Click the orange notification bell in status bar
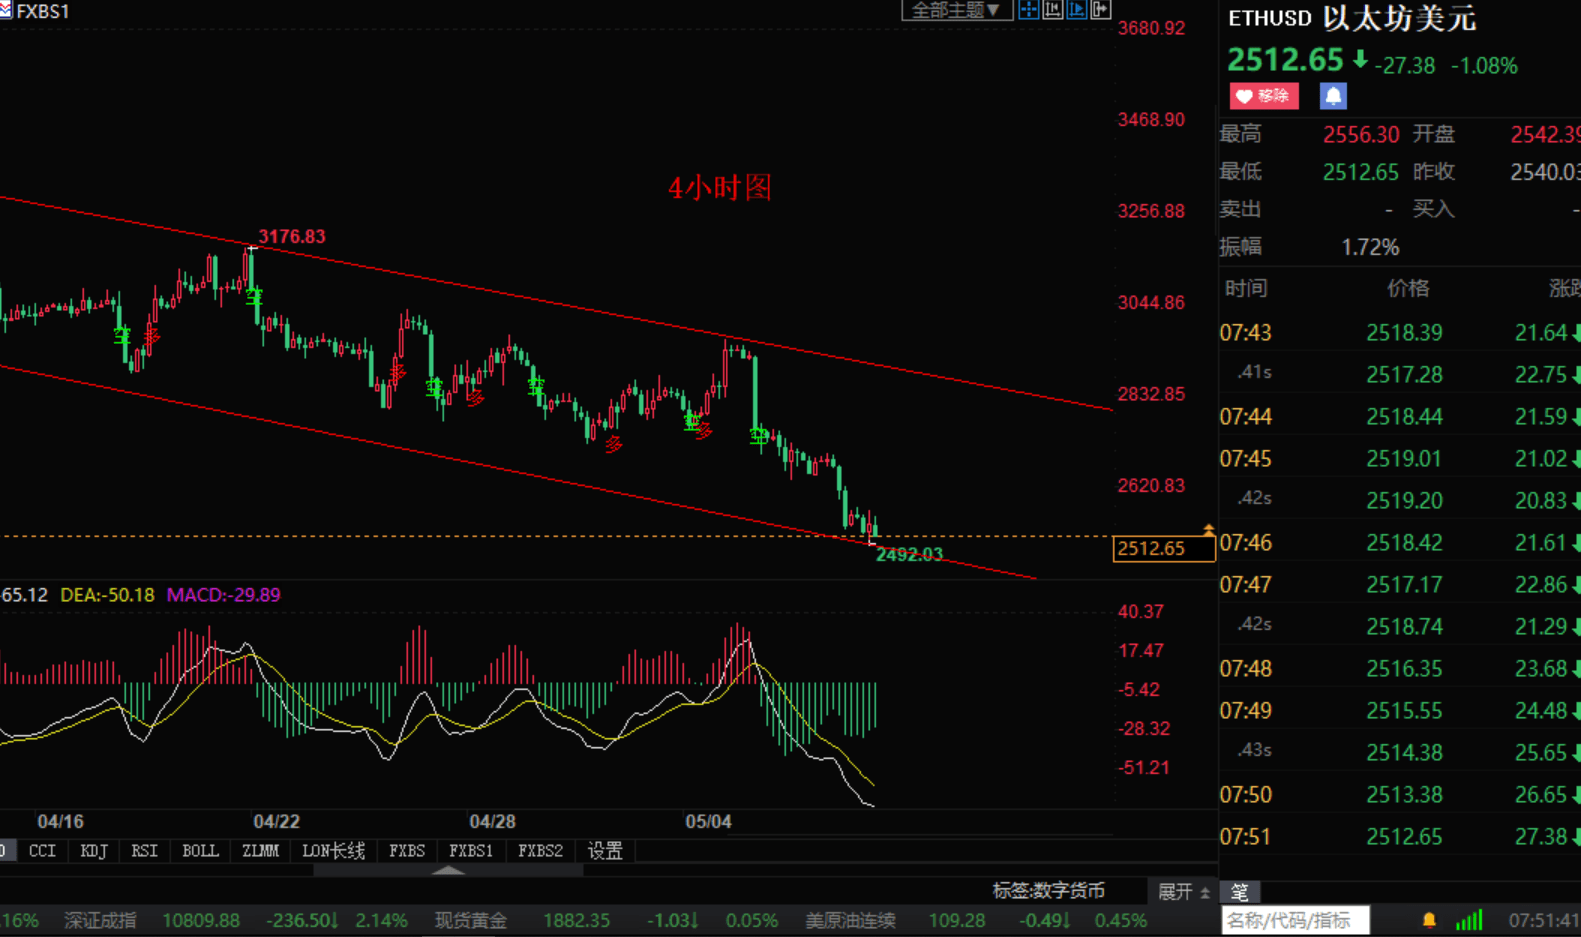Viewport: 1581px width, 937px height. point(1429,920)
